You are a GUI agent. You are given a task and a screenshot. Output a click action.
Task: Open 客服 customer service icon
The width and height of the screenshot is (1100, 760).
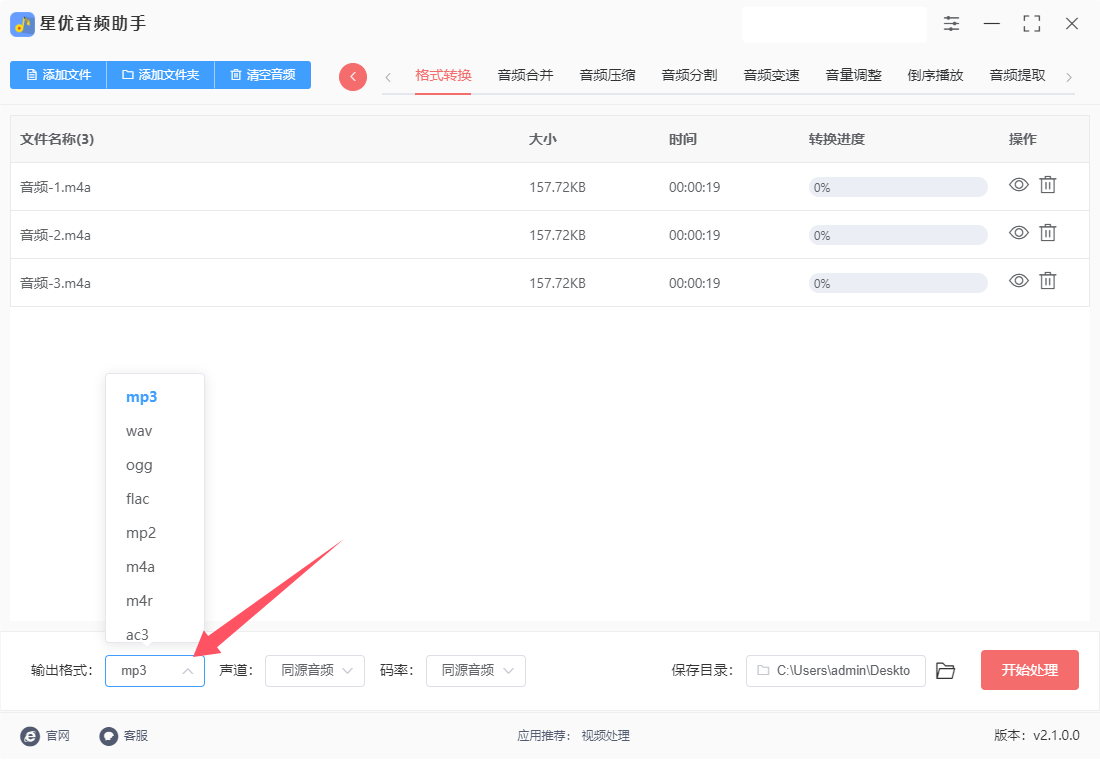pos(108,735)
